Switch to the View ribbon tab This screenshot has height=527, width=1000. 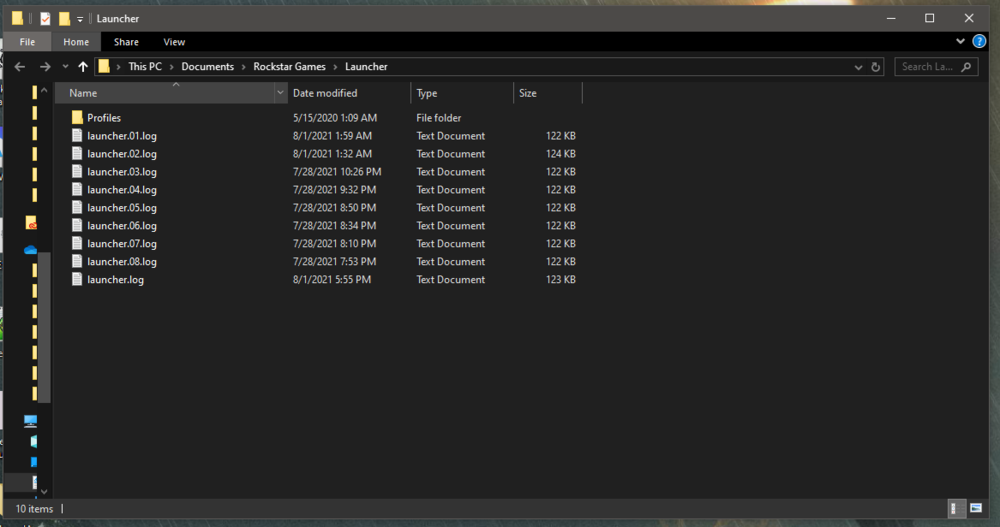pyautogui.click(x=174, y=41)
